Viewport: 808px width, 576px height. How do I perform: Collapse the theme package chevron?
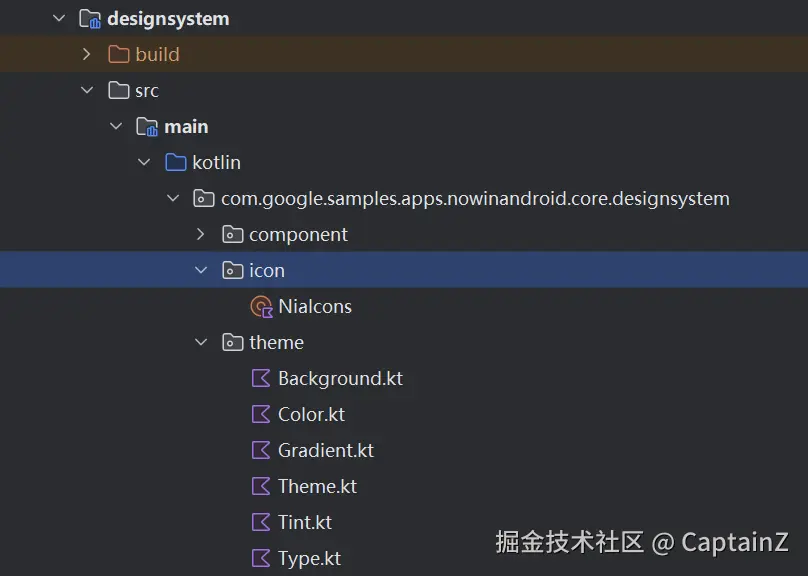201,342
